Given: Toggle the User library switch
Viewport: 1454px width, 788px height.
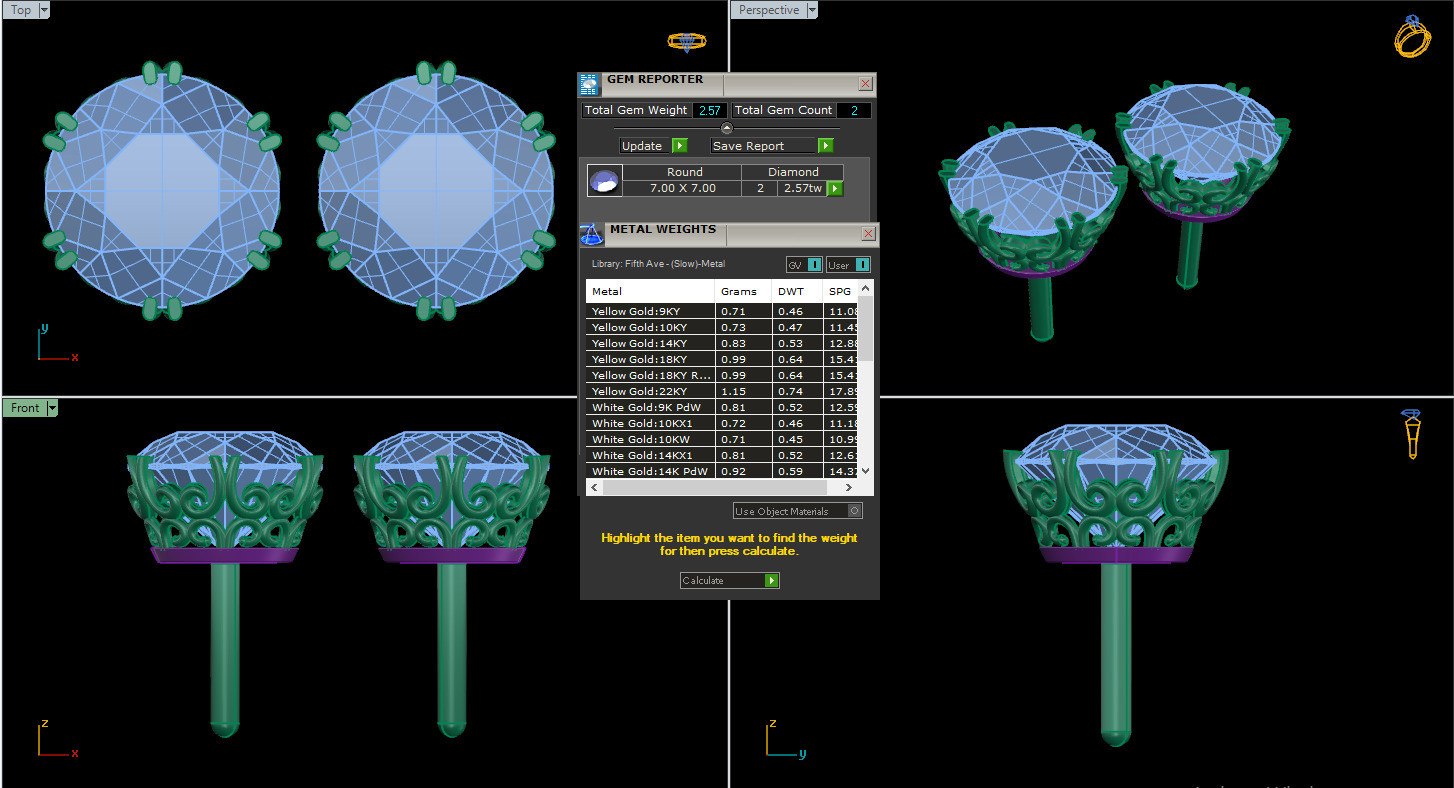Looking at the screenshot, I should click(x=862, y=265).
